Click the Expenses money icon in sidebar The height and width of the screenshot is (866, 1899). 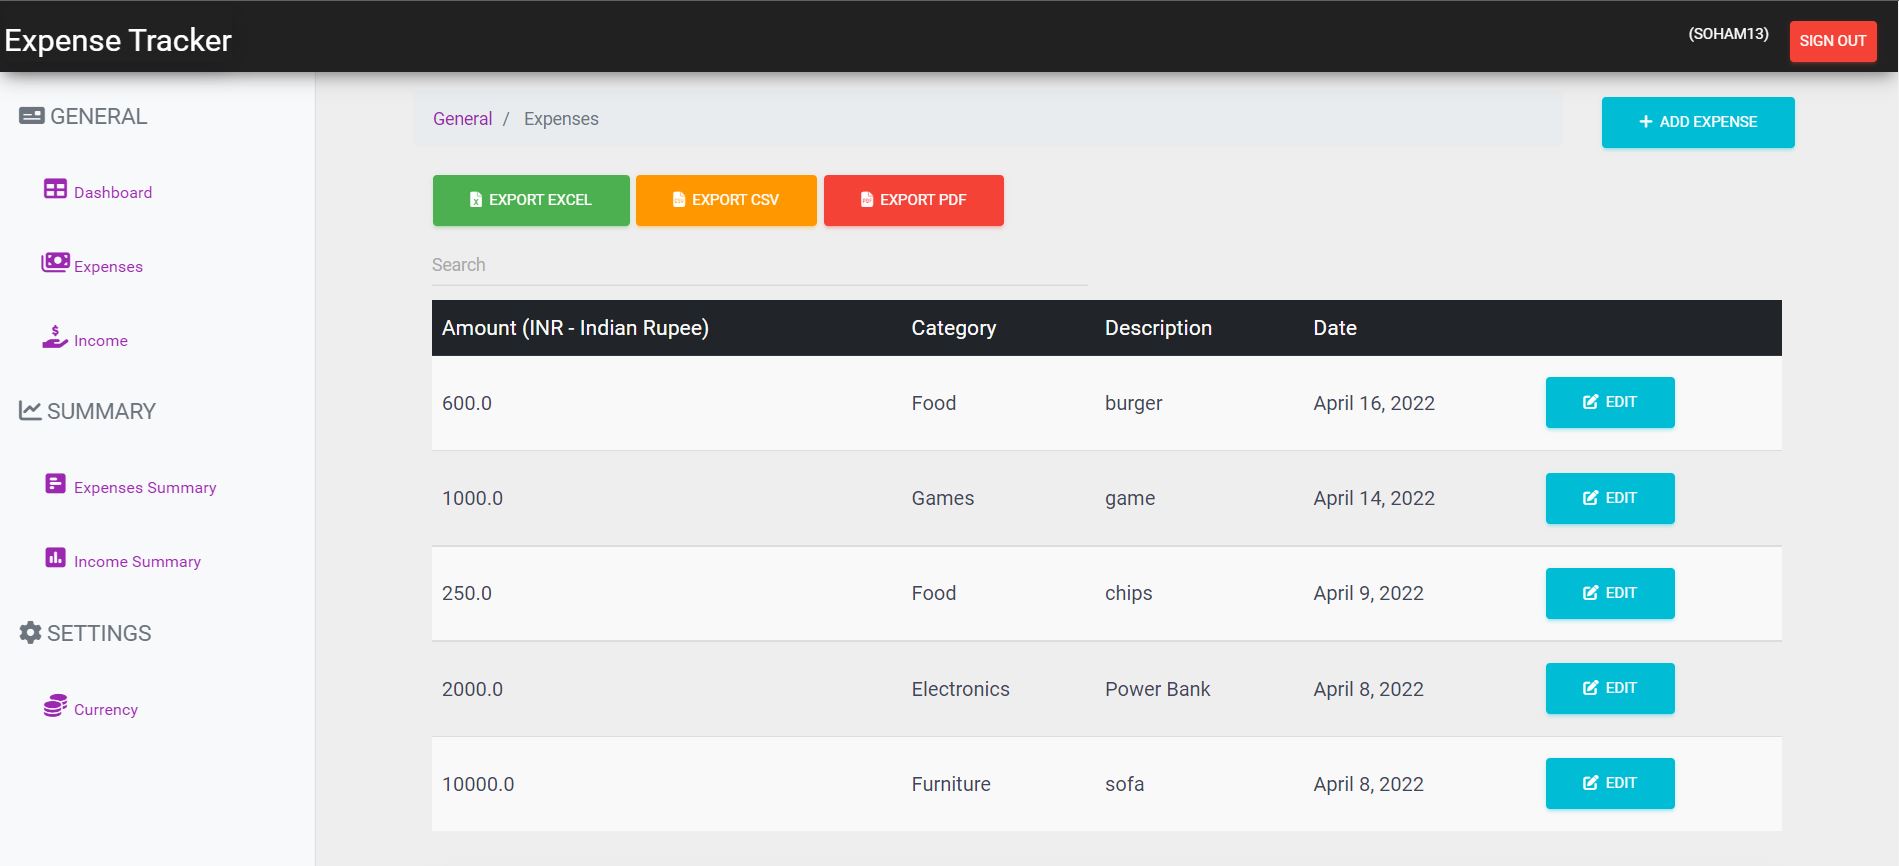tap(55, 262)
